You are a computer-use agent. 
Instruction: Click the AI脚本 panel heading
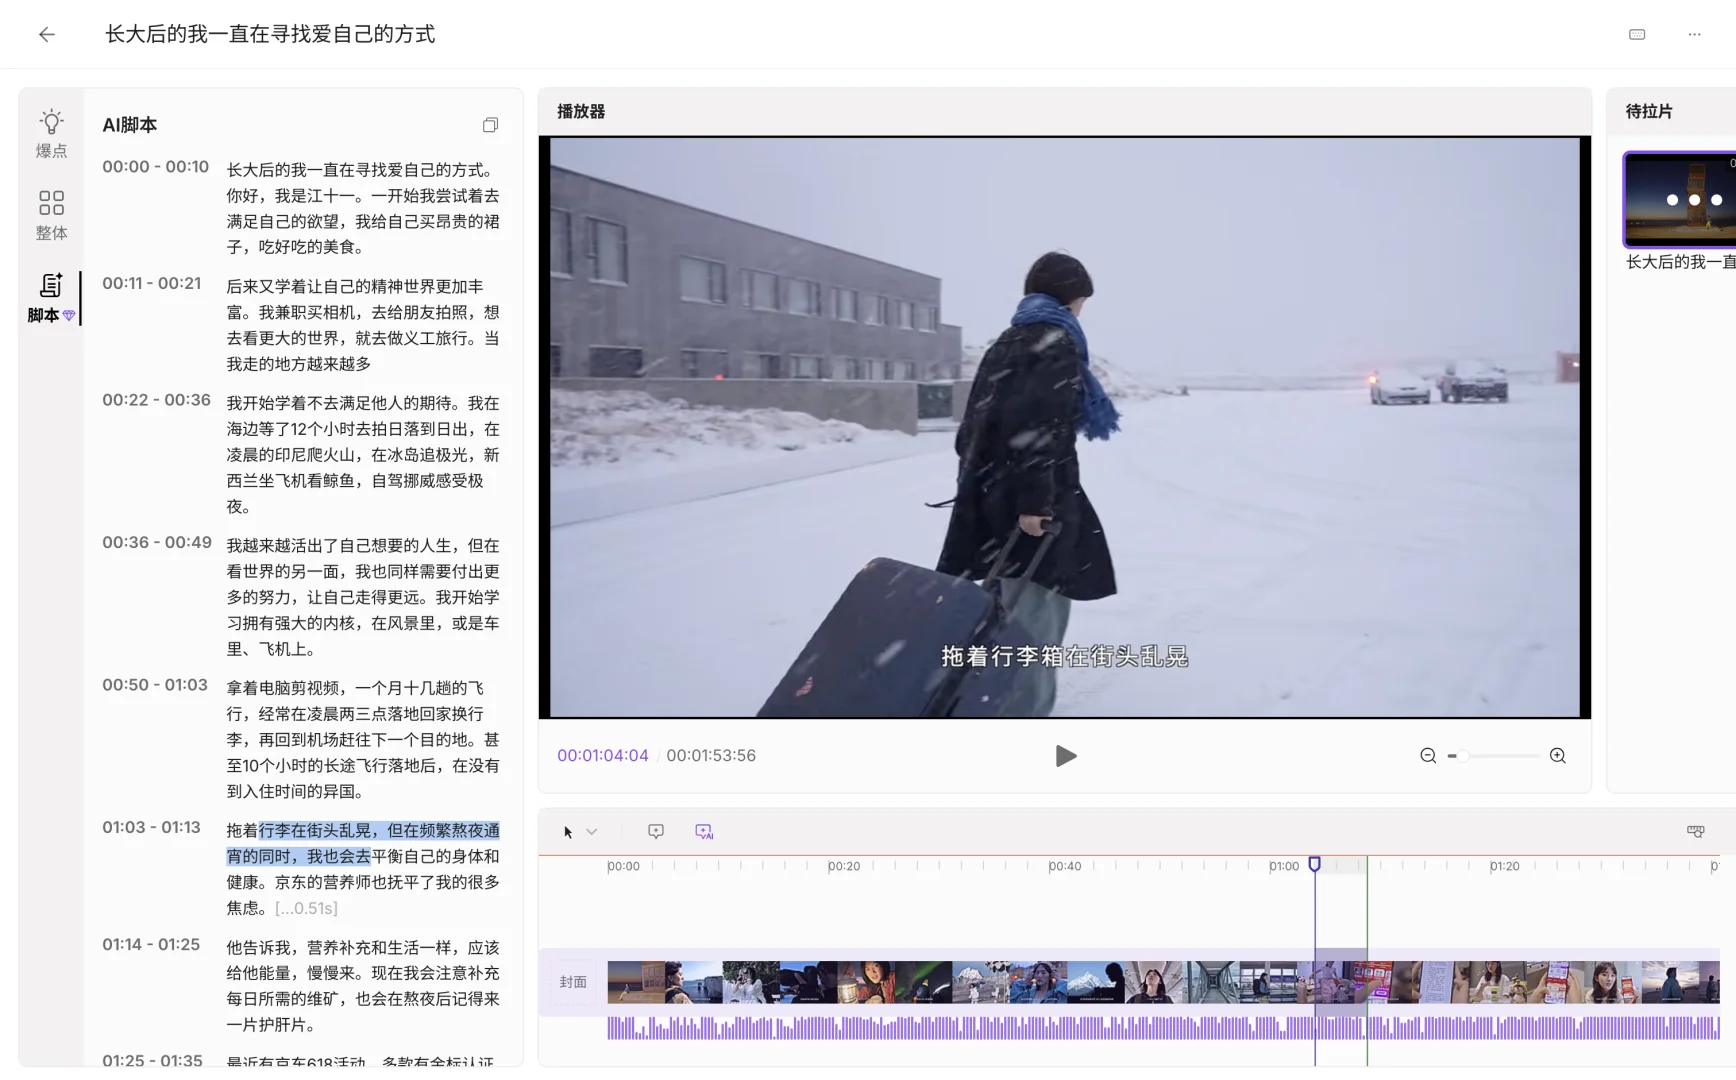coord(130,125)
